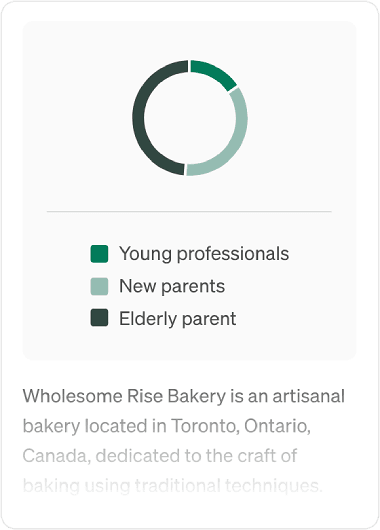Viewport: 380px width, 530px height.
Task: Select the Elderly parent legend label
Action: pyautogui.click(x=178, y=318)
